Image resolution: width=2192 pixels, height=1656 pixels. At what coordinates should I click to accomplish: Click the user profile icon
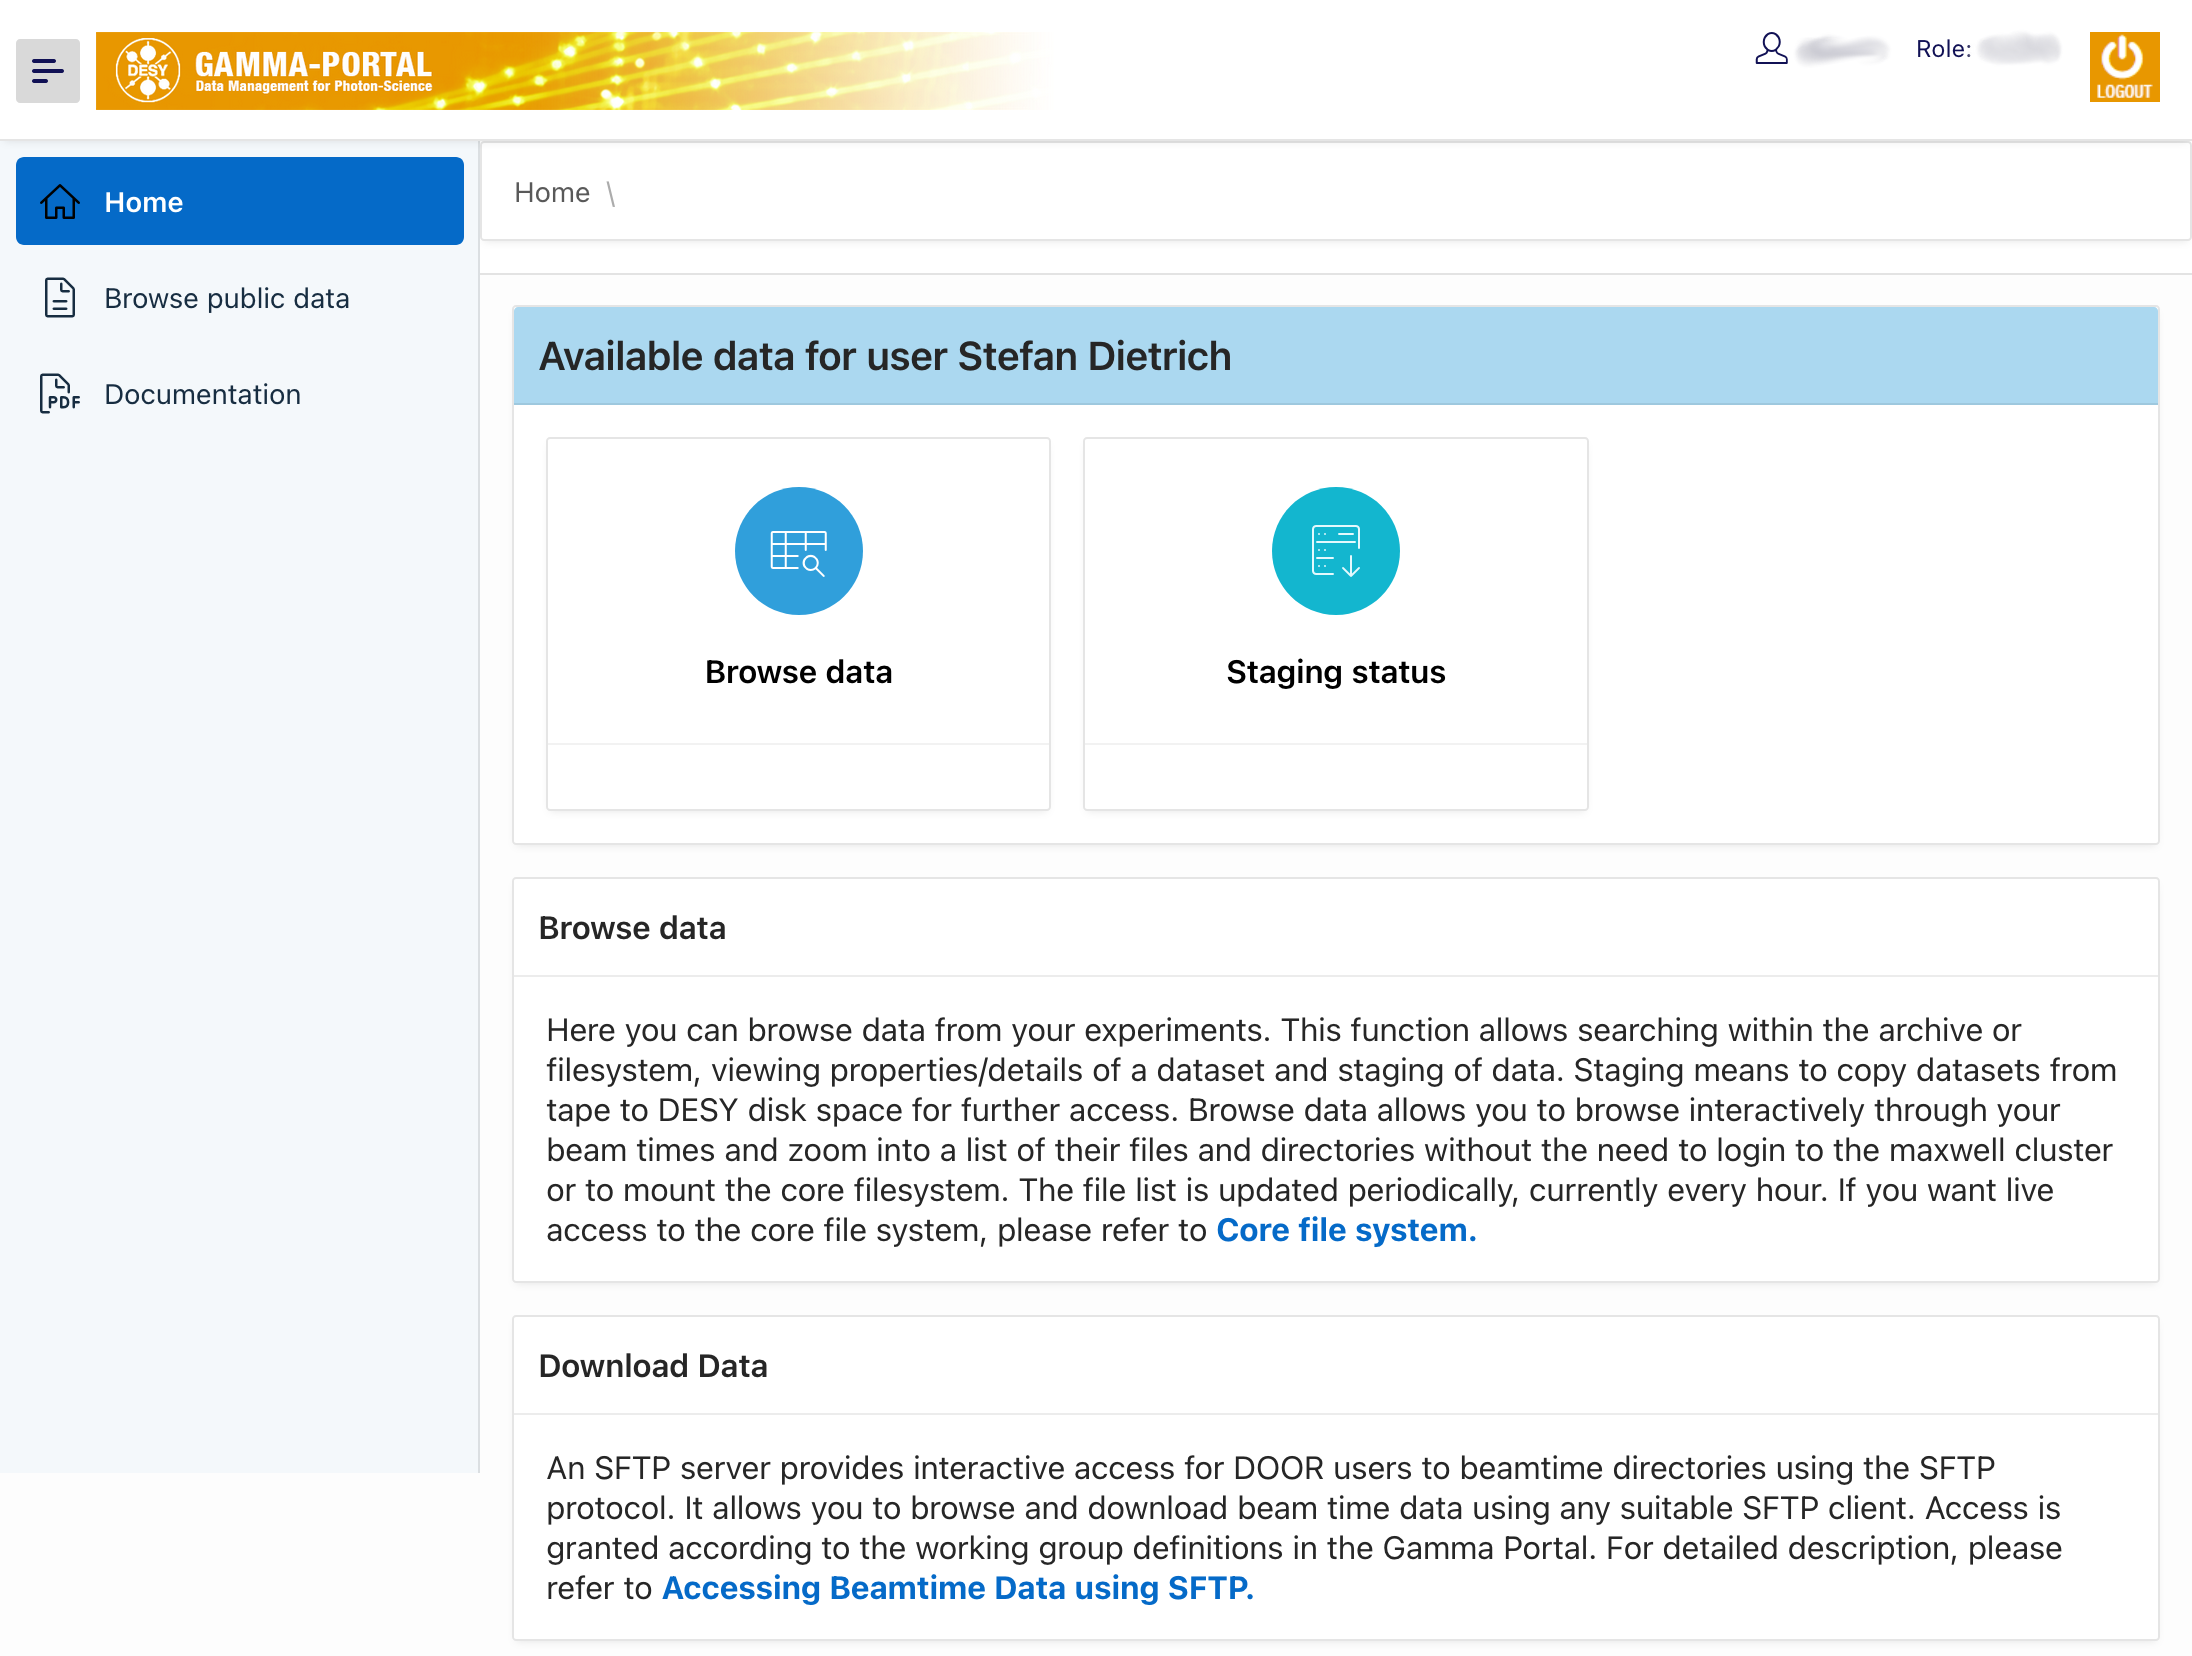tap(1771, 49)
